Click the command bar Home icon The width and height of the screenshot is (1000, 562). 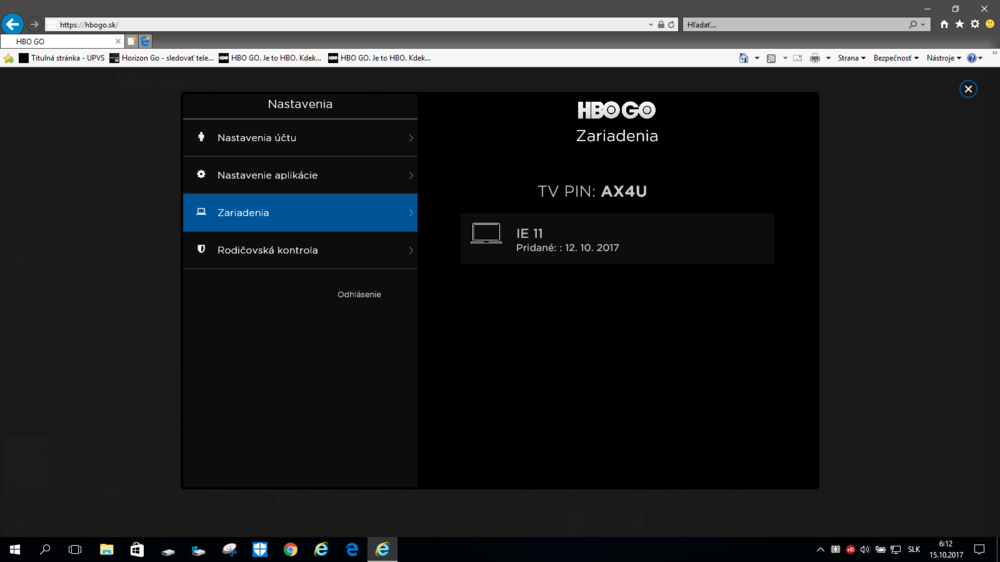pos(744,58)
